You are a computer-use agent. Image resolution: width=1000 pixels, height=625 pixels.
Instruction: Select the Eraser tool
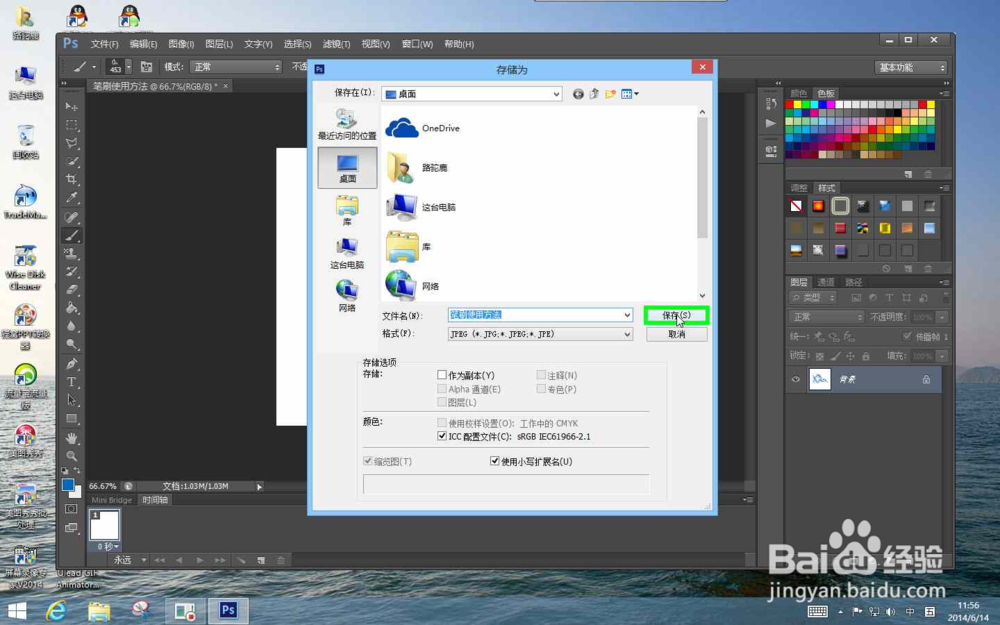(x=71, y=290)
